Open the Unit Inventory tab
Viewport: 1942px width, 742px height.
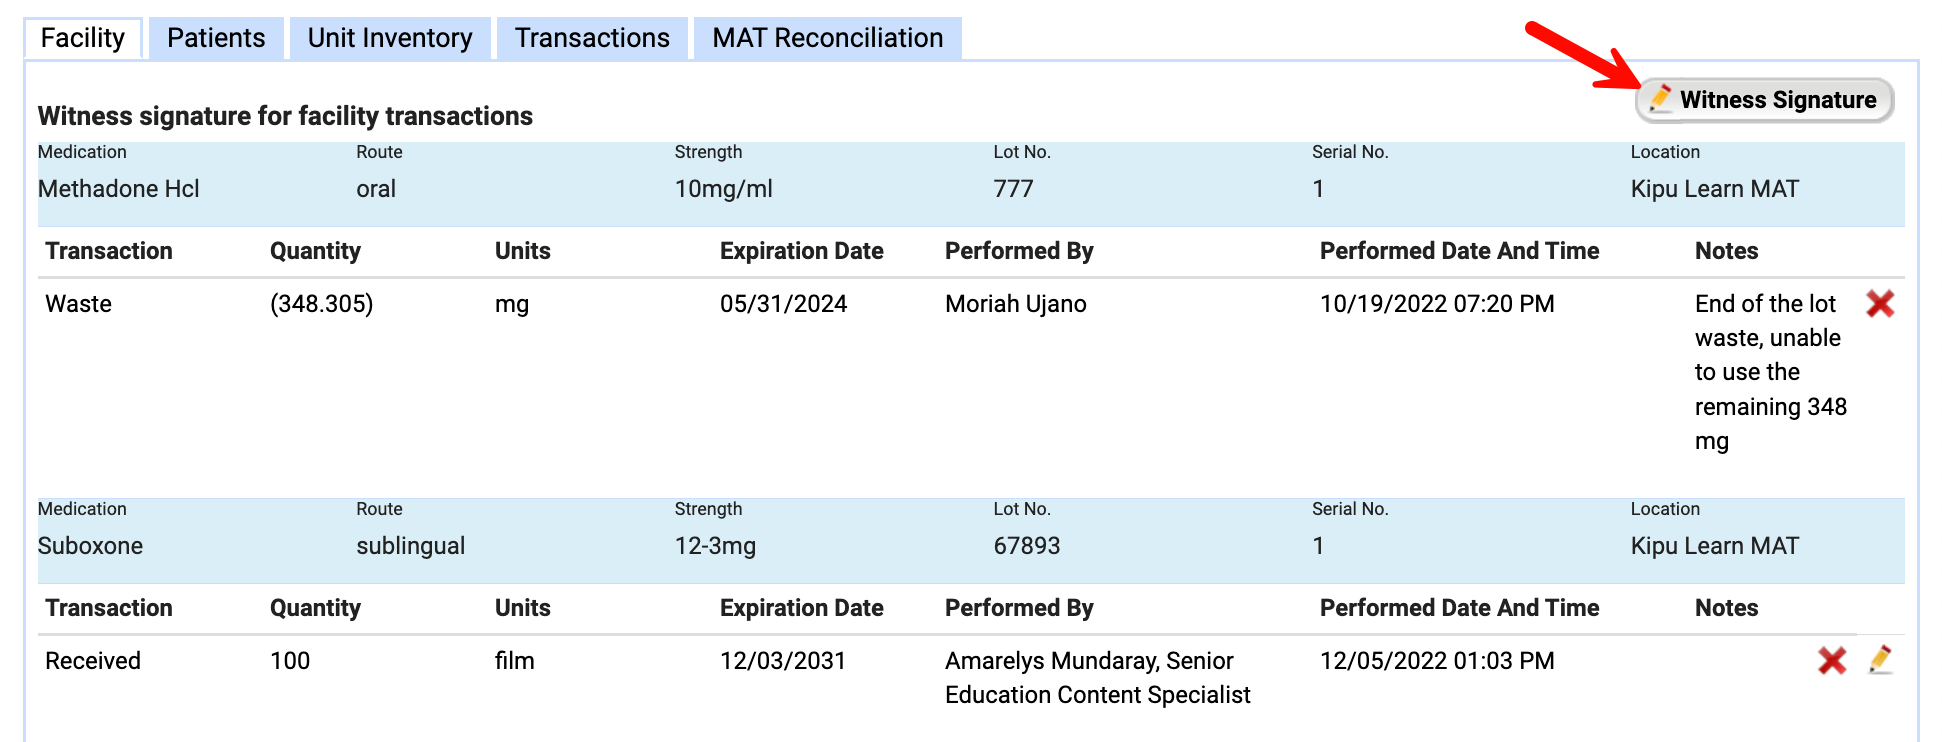390,38
